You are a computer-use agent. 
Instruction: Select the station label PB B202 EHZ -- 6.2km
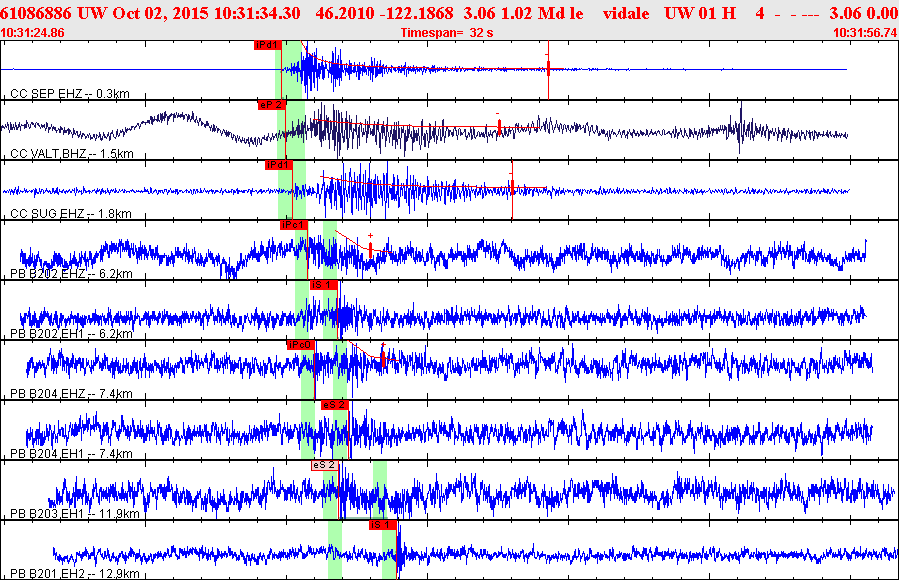coord(71,274)
